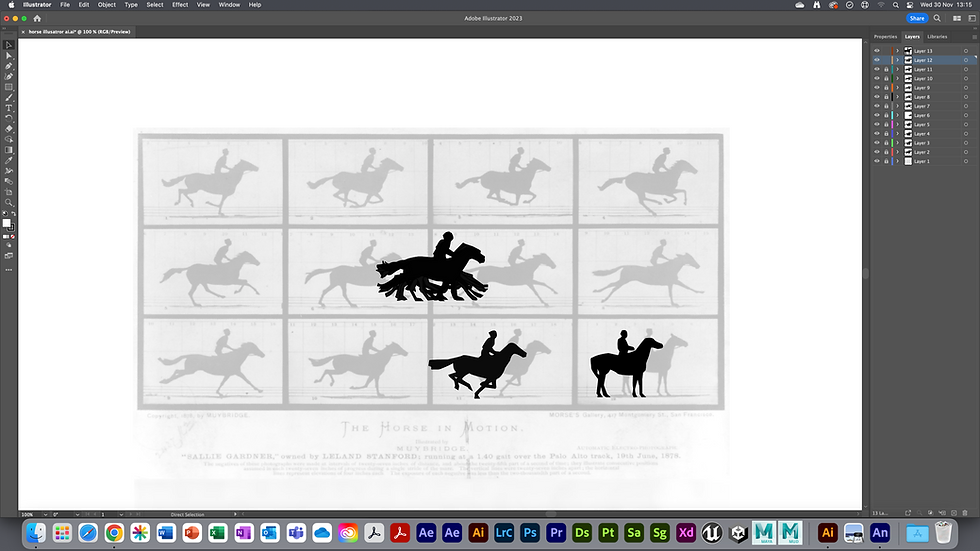The image size is (980, 551).
Task: Click the Layer 6 thumbnail
Action: [908, 115]
